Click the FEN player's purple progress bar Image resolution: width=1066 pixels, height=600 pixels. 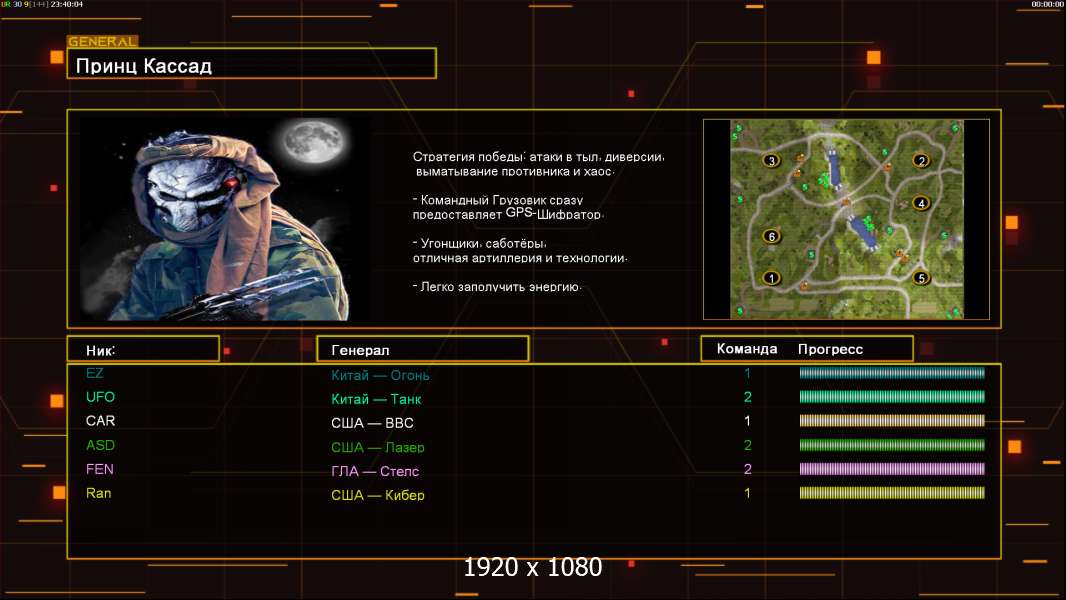click(x=892, y=469)
